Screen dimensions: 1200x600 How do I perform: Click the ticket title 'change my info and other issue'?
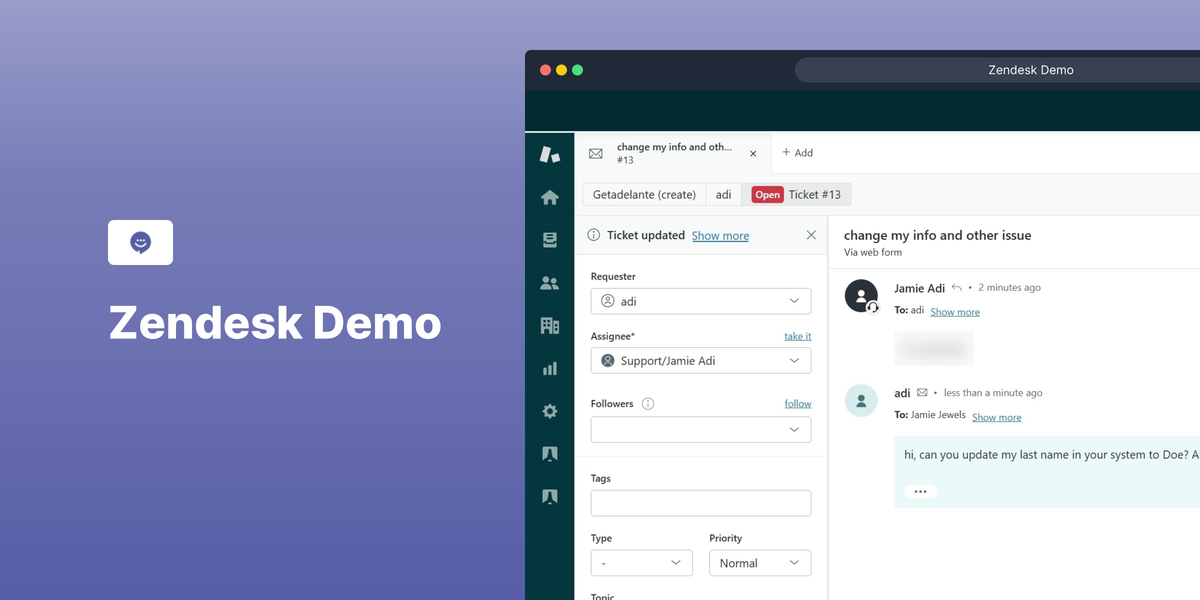[x=938, y=236]
